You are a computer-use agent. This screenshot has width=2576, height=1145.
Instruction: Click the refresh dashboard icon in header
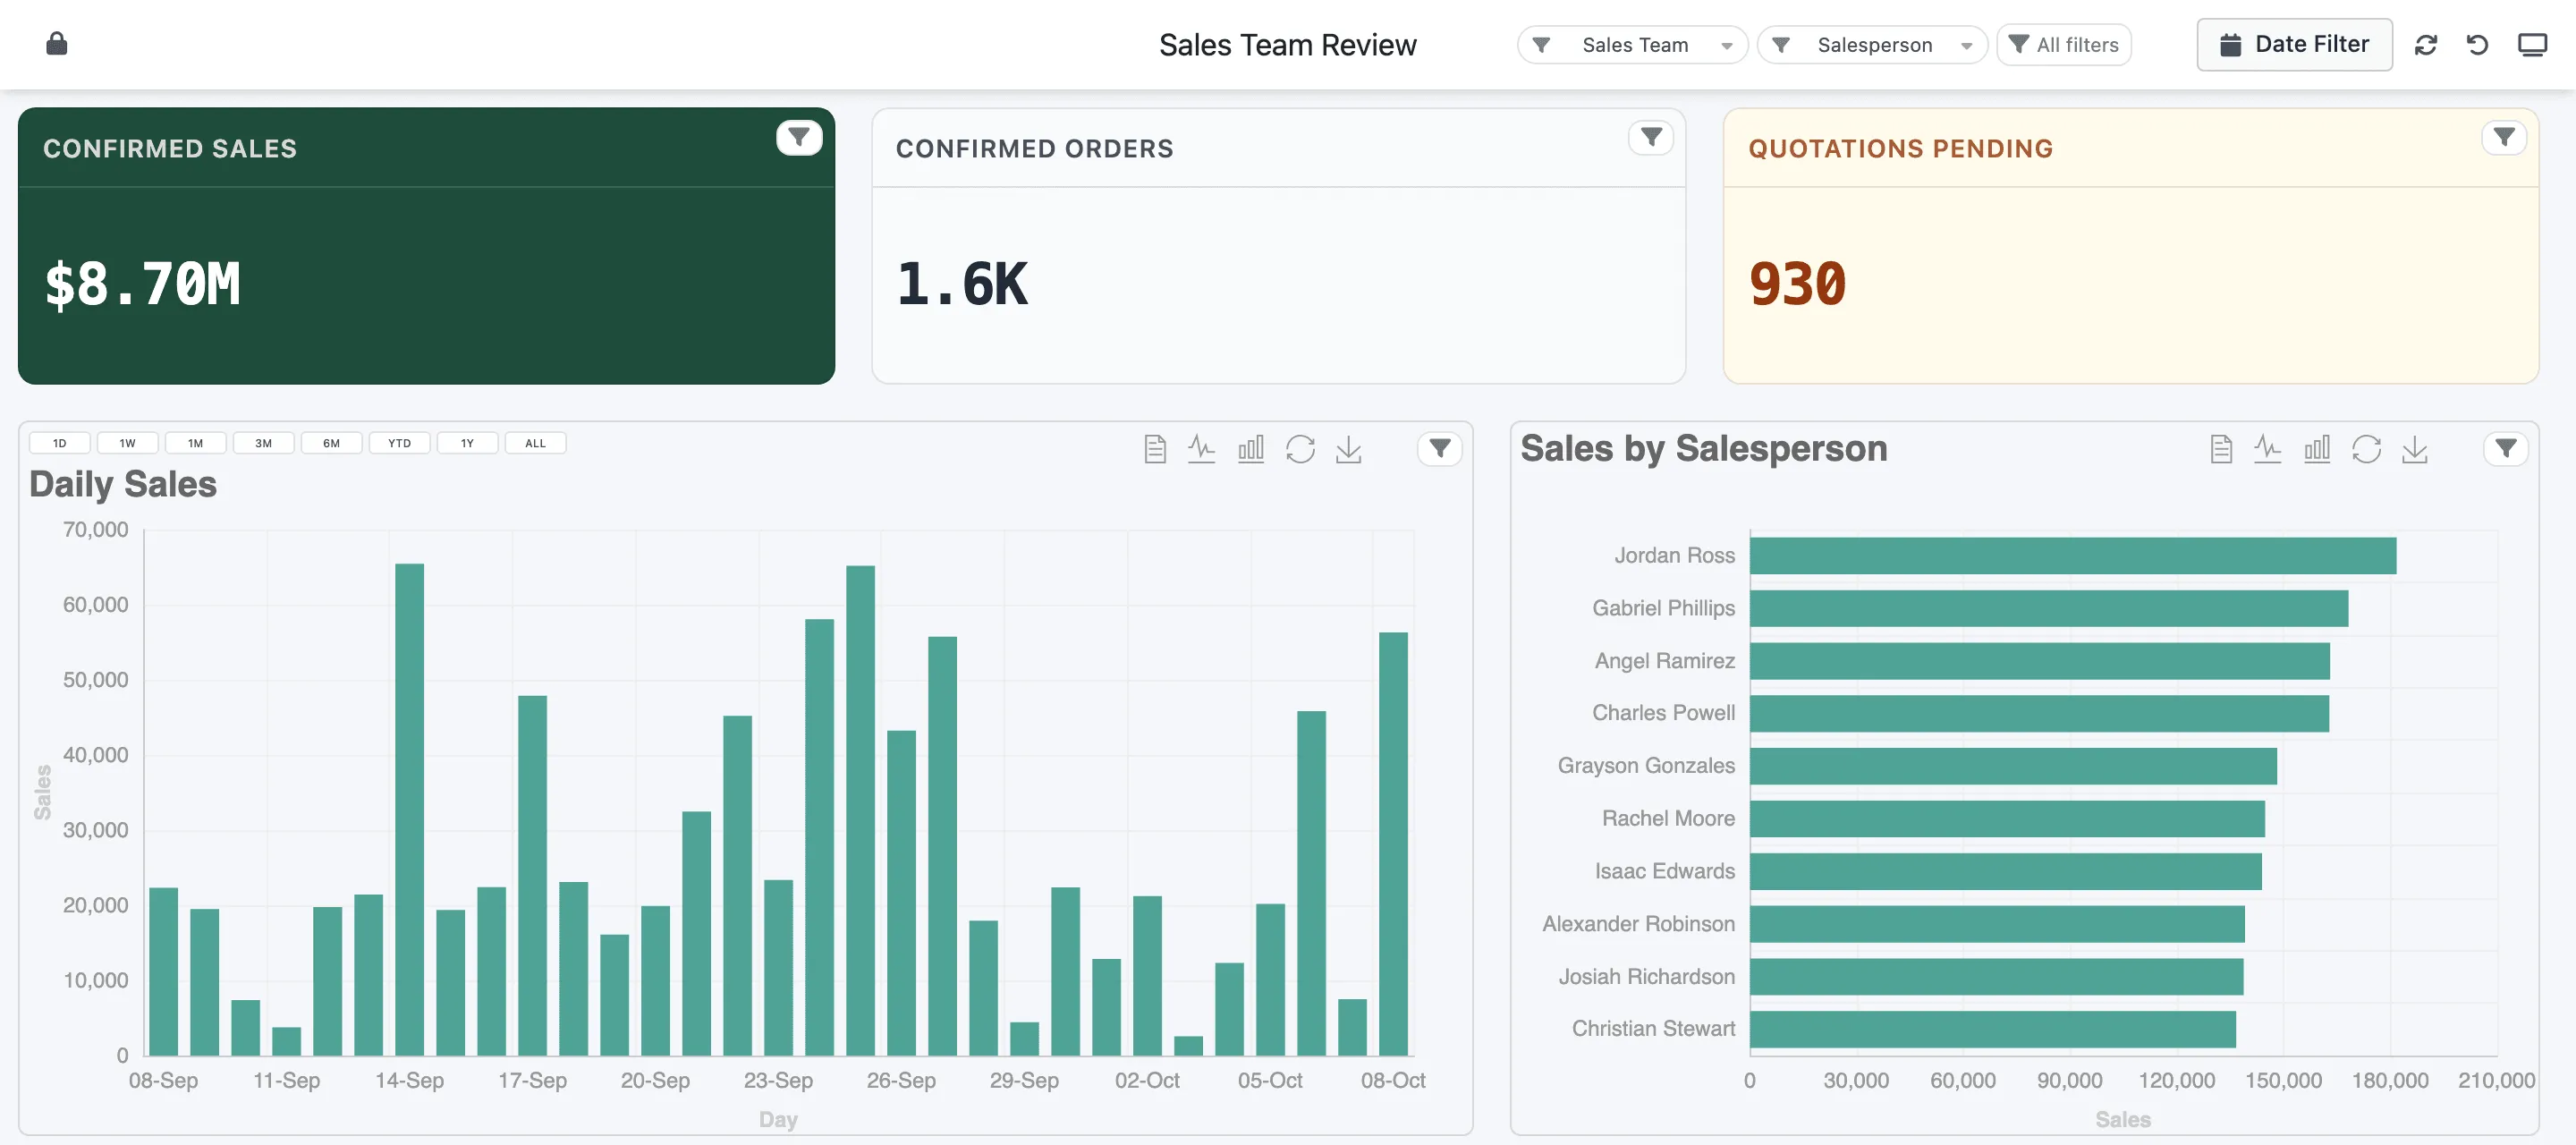click(x=2425, y=45)
